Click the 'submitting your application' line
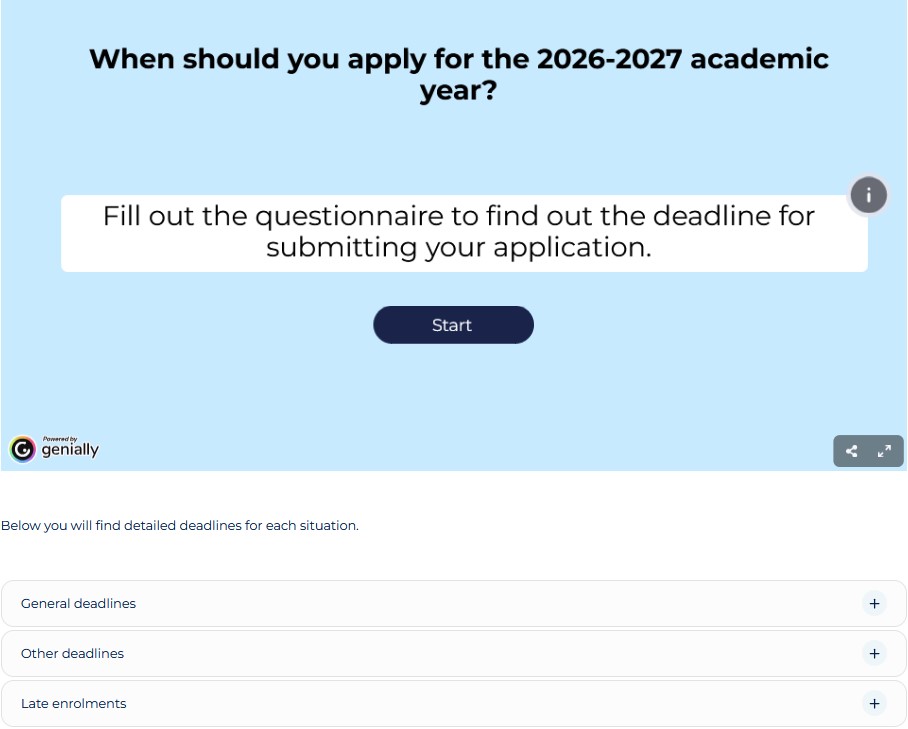The image size is (908, 729). 459,248
